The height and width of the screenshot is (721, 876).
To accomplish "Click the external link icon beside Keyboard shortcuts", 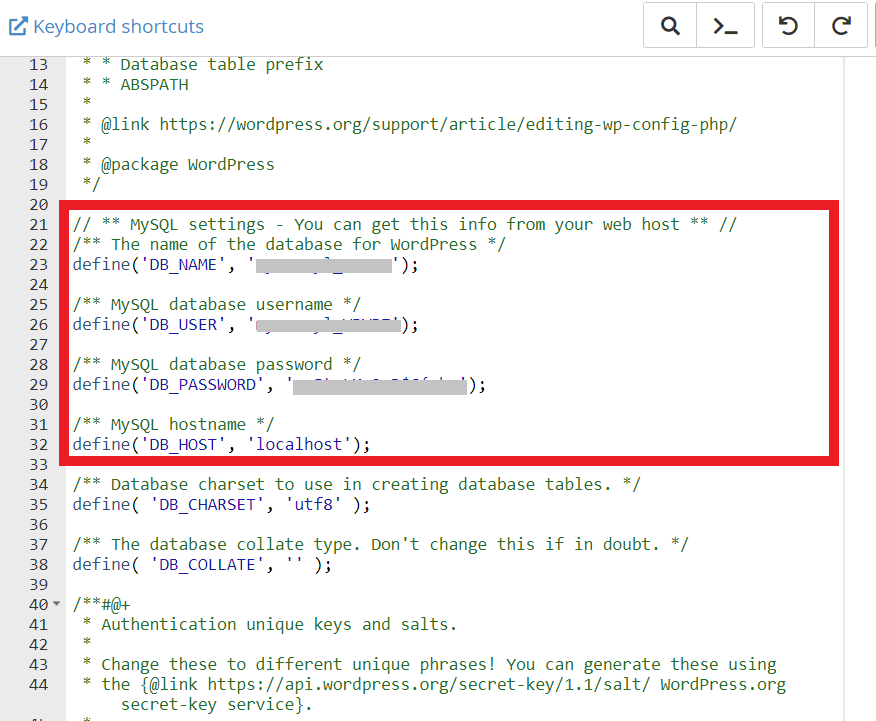I will [x=18, y=26].
